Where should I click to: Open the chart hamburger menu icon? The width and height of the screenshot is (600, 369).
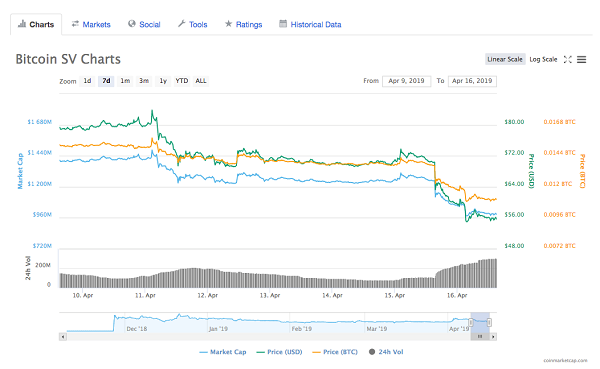click(x=581, y=59)
